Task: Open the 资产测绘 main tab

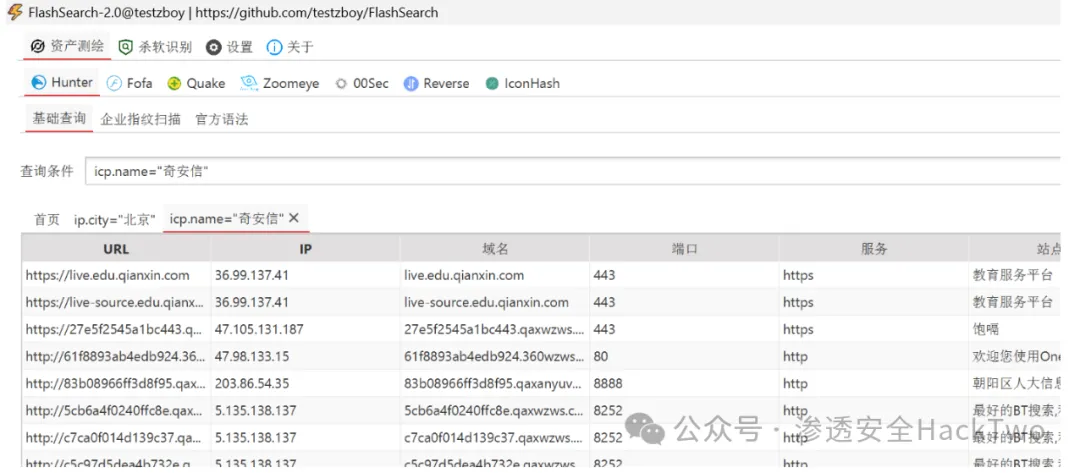Action: point(67,47)
